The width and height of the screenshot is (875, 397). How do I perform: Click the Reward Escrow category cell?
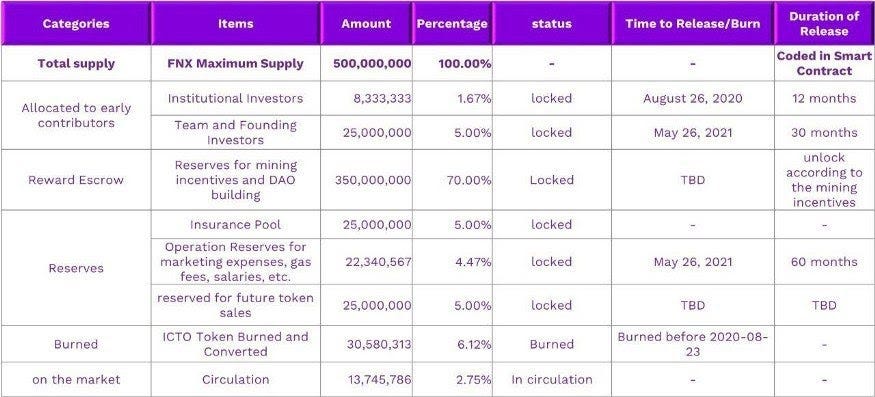point(76,180)
